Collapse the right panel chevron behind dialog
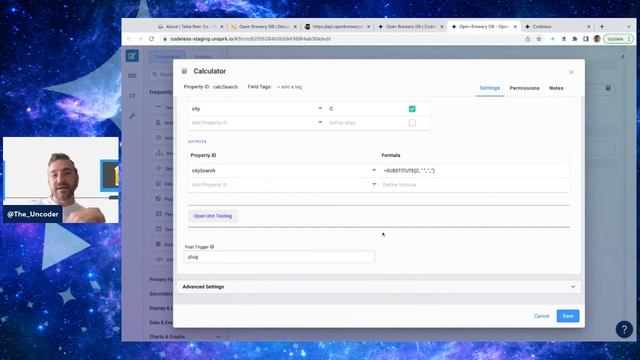Image resolution: width=640 pixels, height=360 pixels. [623, 57]
